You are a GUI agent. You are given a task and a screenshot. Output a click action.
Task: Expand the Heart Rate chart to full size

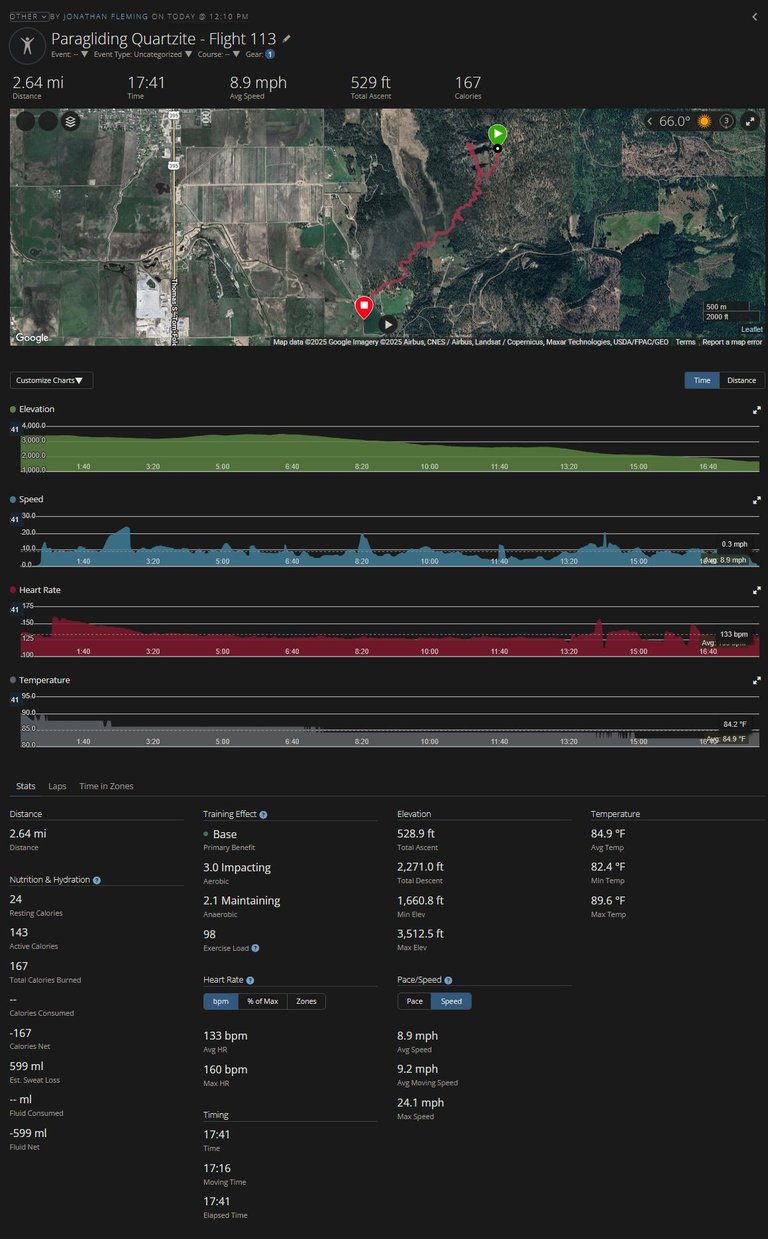pos(757,590)
